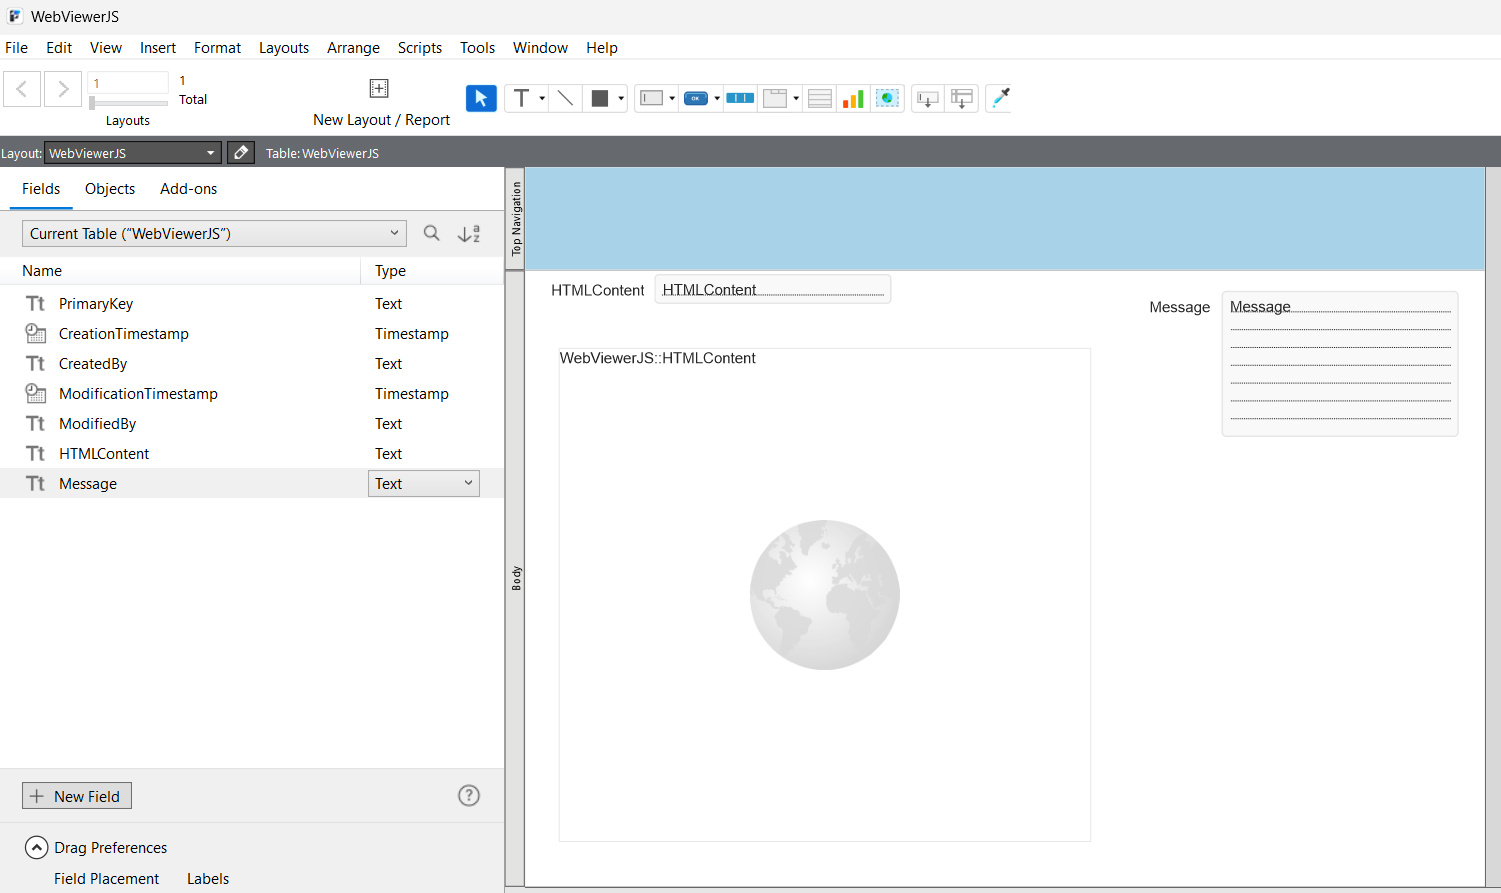The image size is (1501, 893).
Task: Open the View menu
Action: pos(106,48)
